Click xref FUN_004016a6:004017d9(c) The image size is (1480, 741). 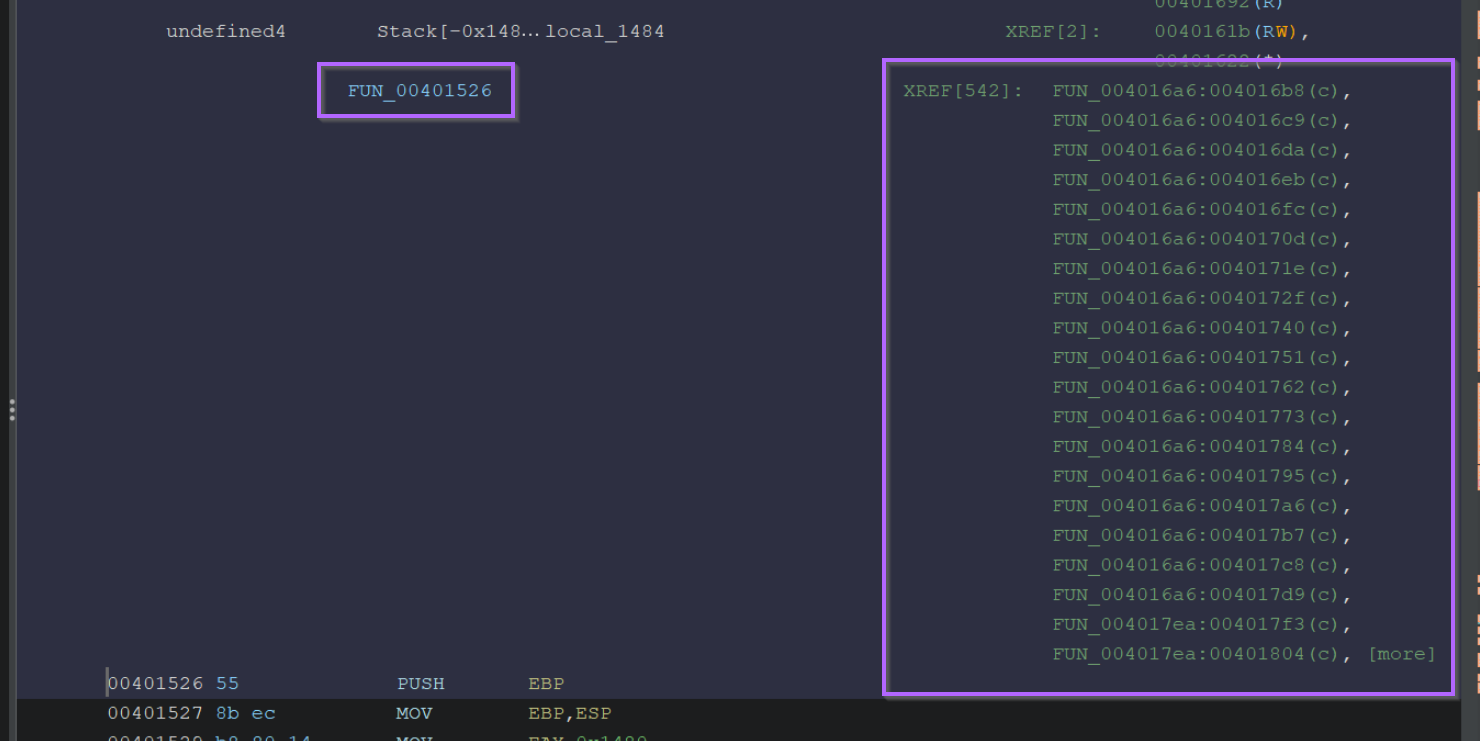[x=1198, y=595]
